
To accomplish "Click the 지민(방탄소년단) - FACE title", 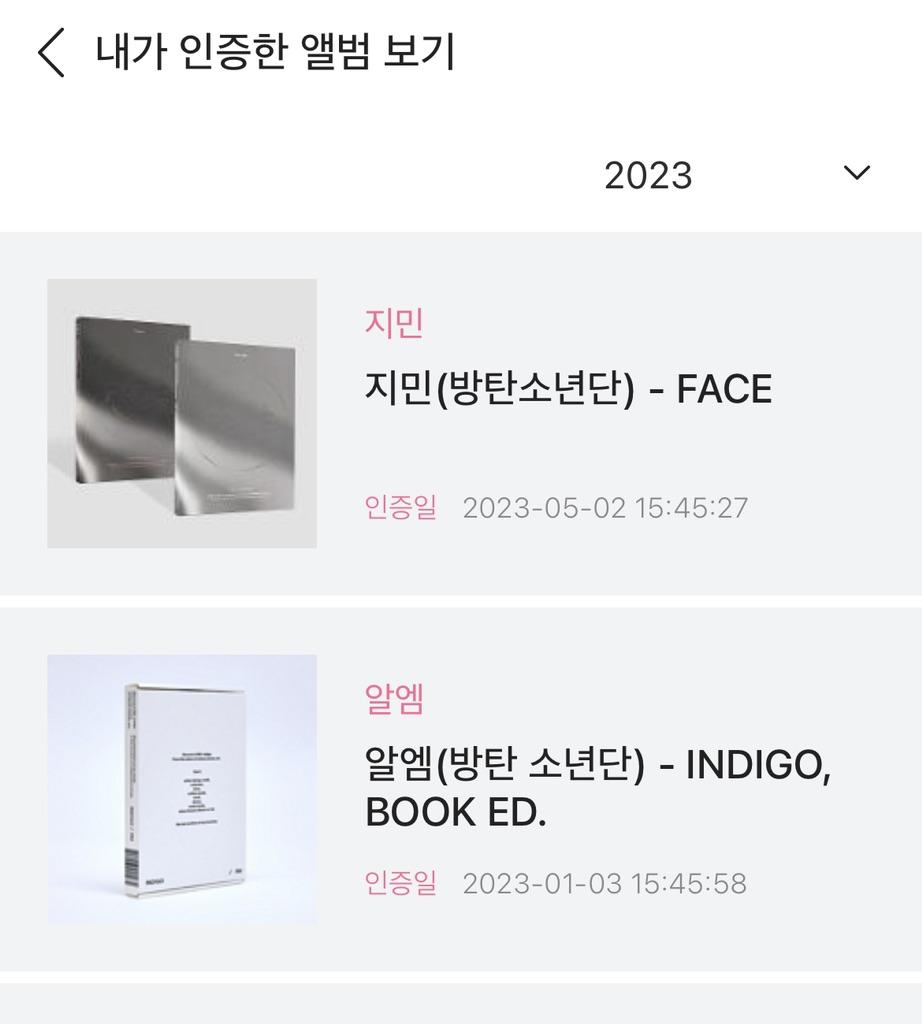I will click(568, 389).
